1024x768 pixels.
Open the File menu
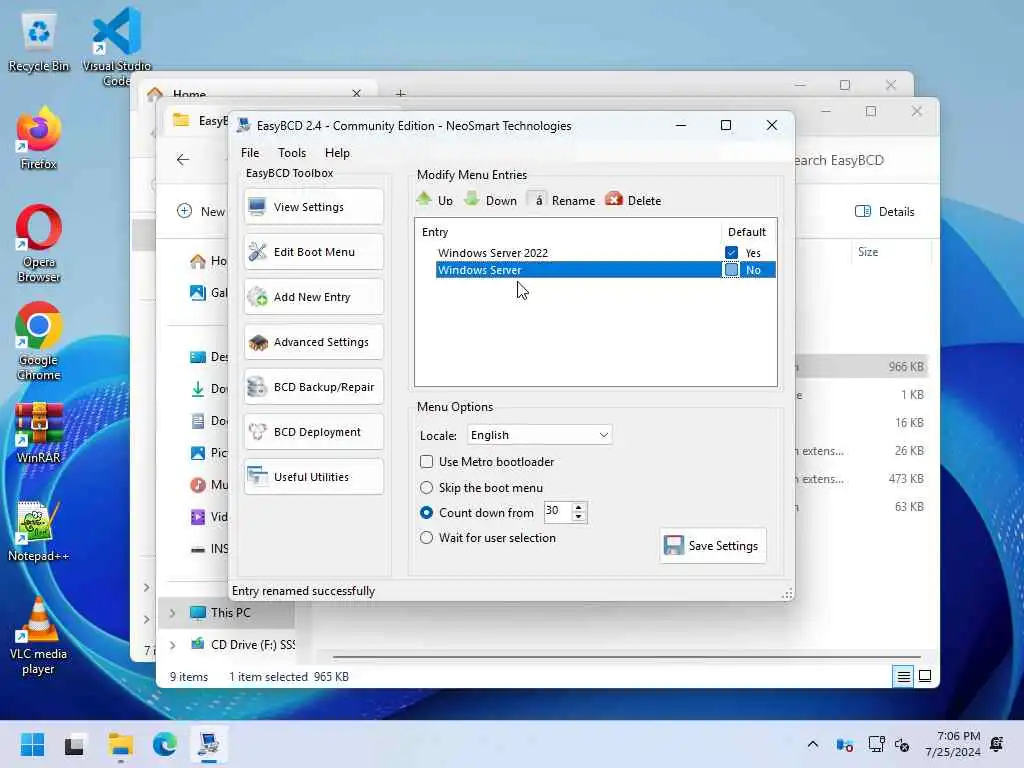pyautogui.click(x=249, y=153)
